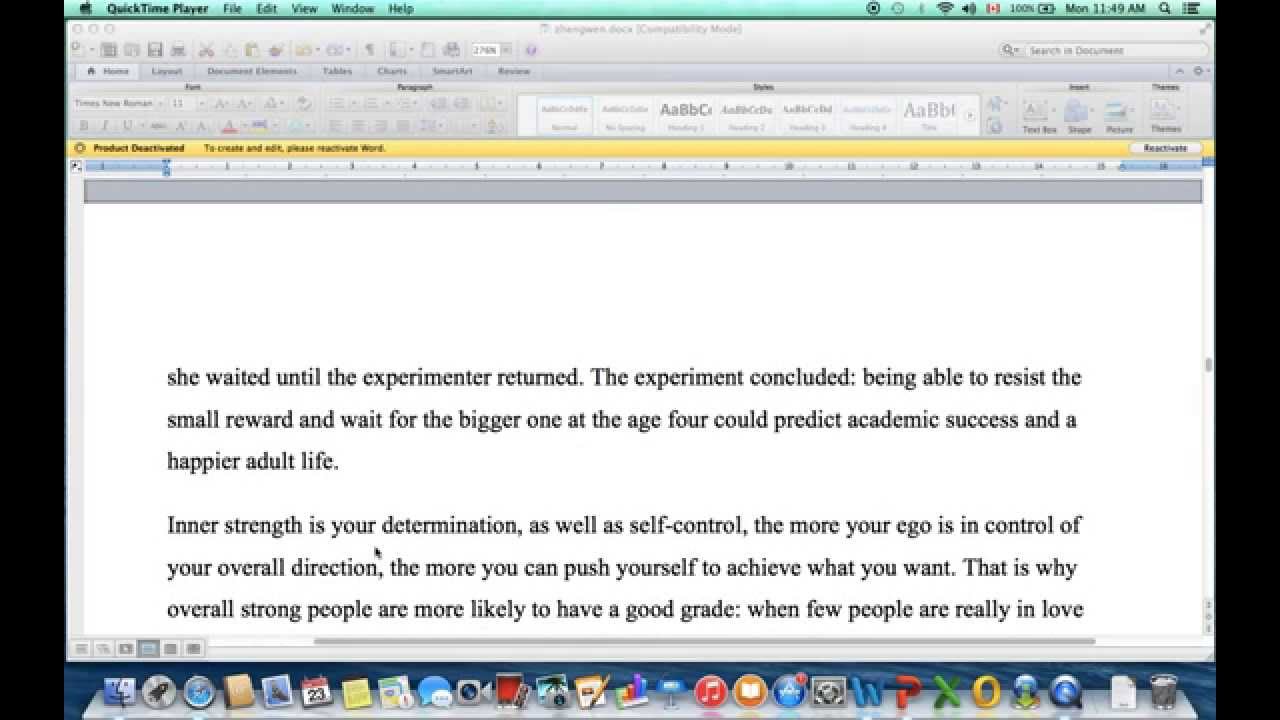
Task: Click the decrease indent icon
Action: coord(437,103)
